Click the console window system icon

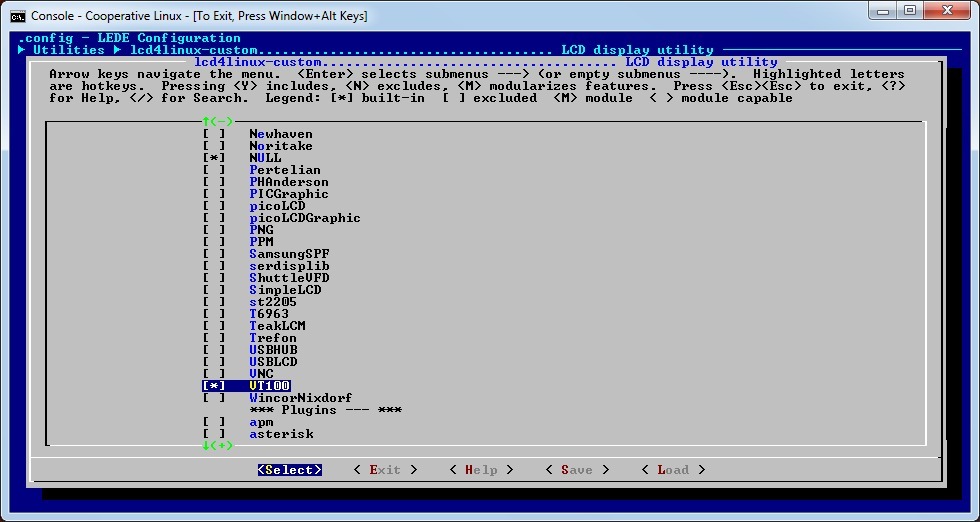pyautogui.click(x=18, y=16)
